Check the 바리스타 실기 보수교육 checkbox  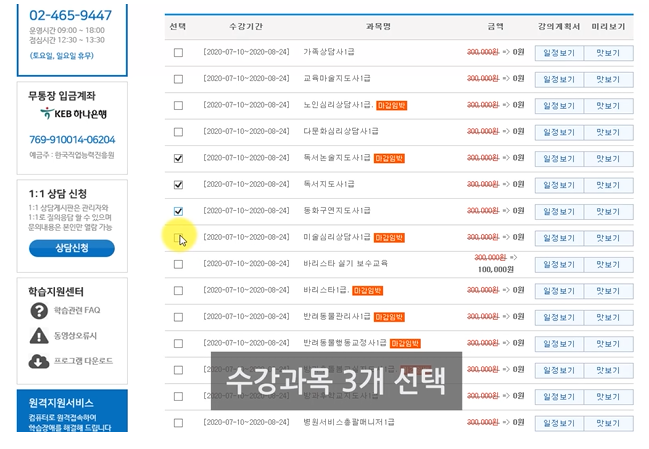[178, 264]
